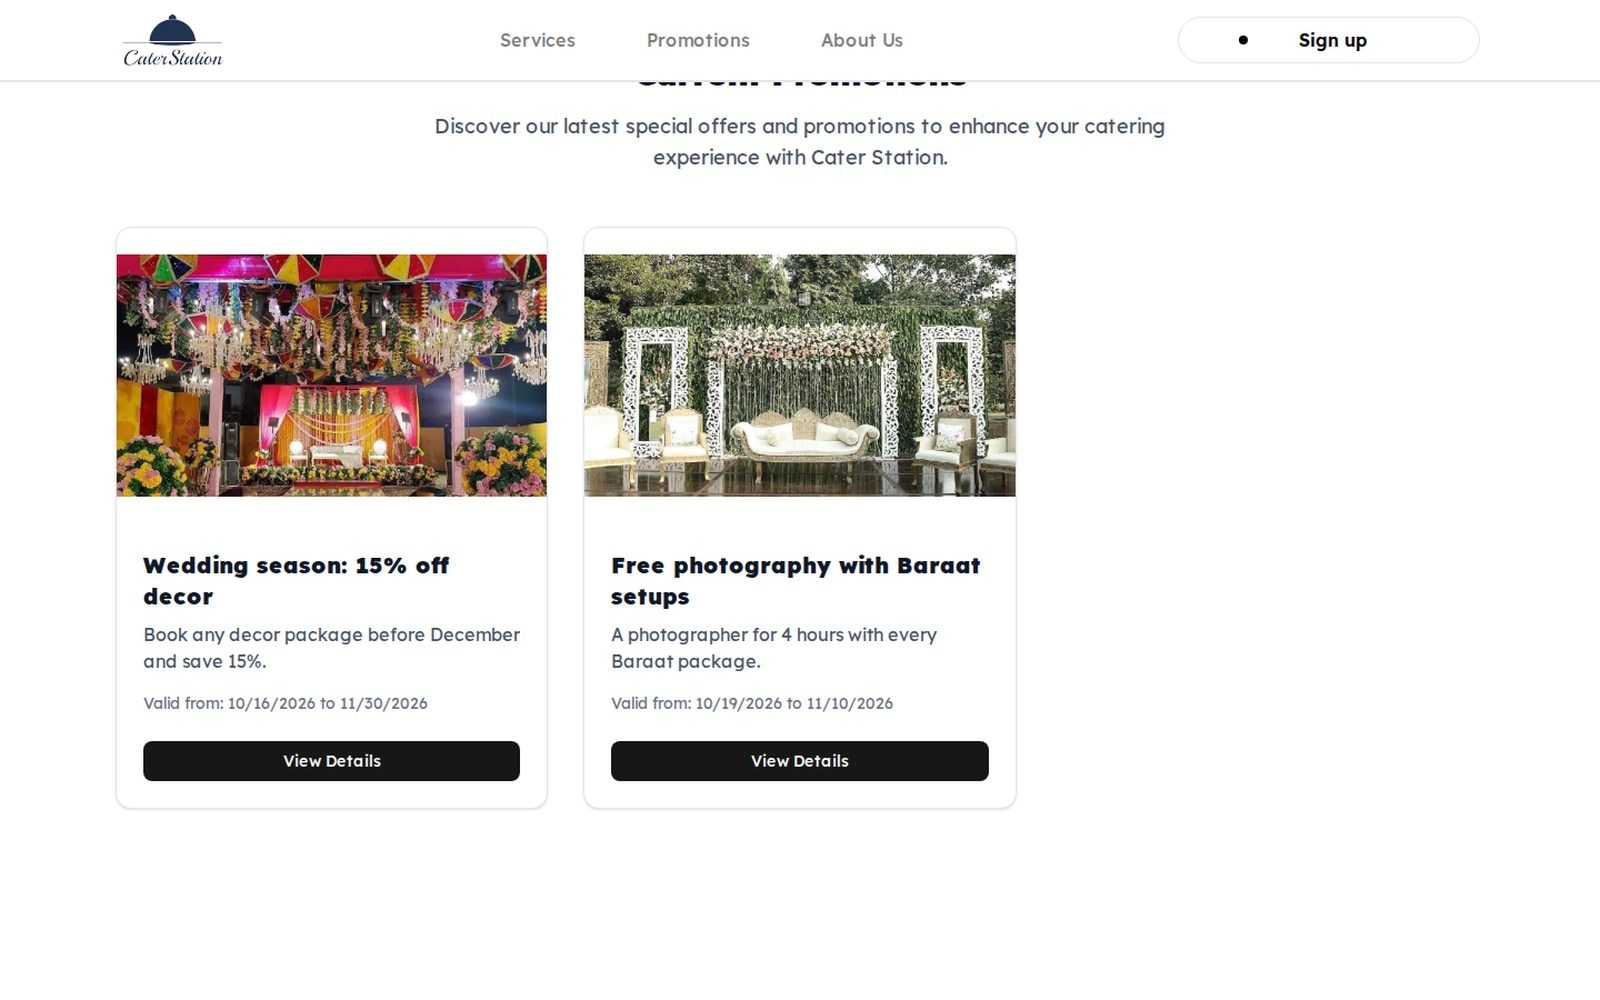Go to the About Us page
1600x1000 pixels.
click(862, 40)
